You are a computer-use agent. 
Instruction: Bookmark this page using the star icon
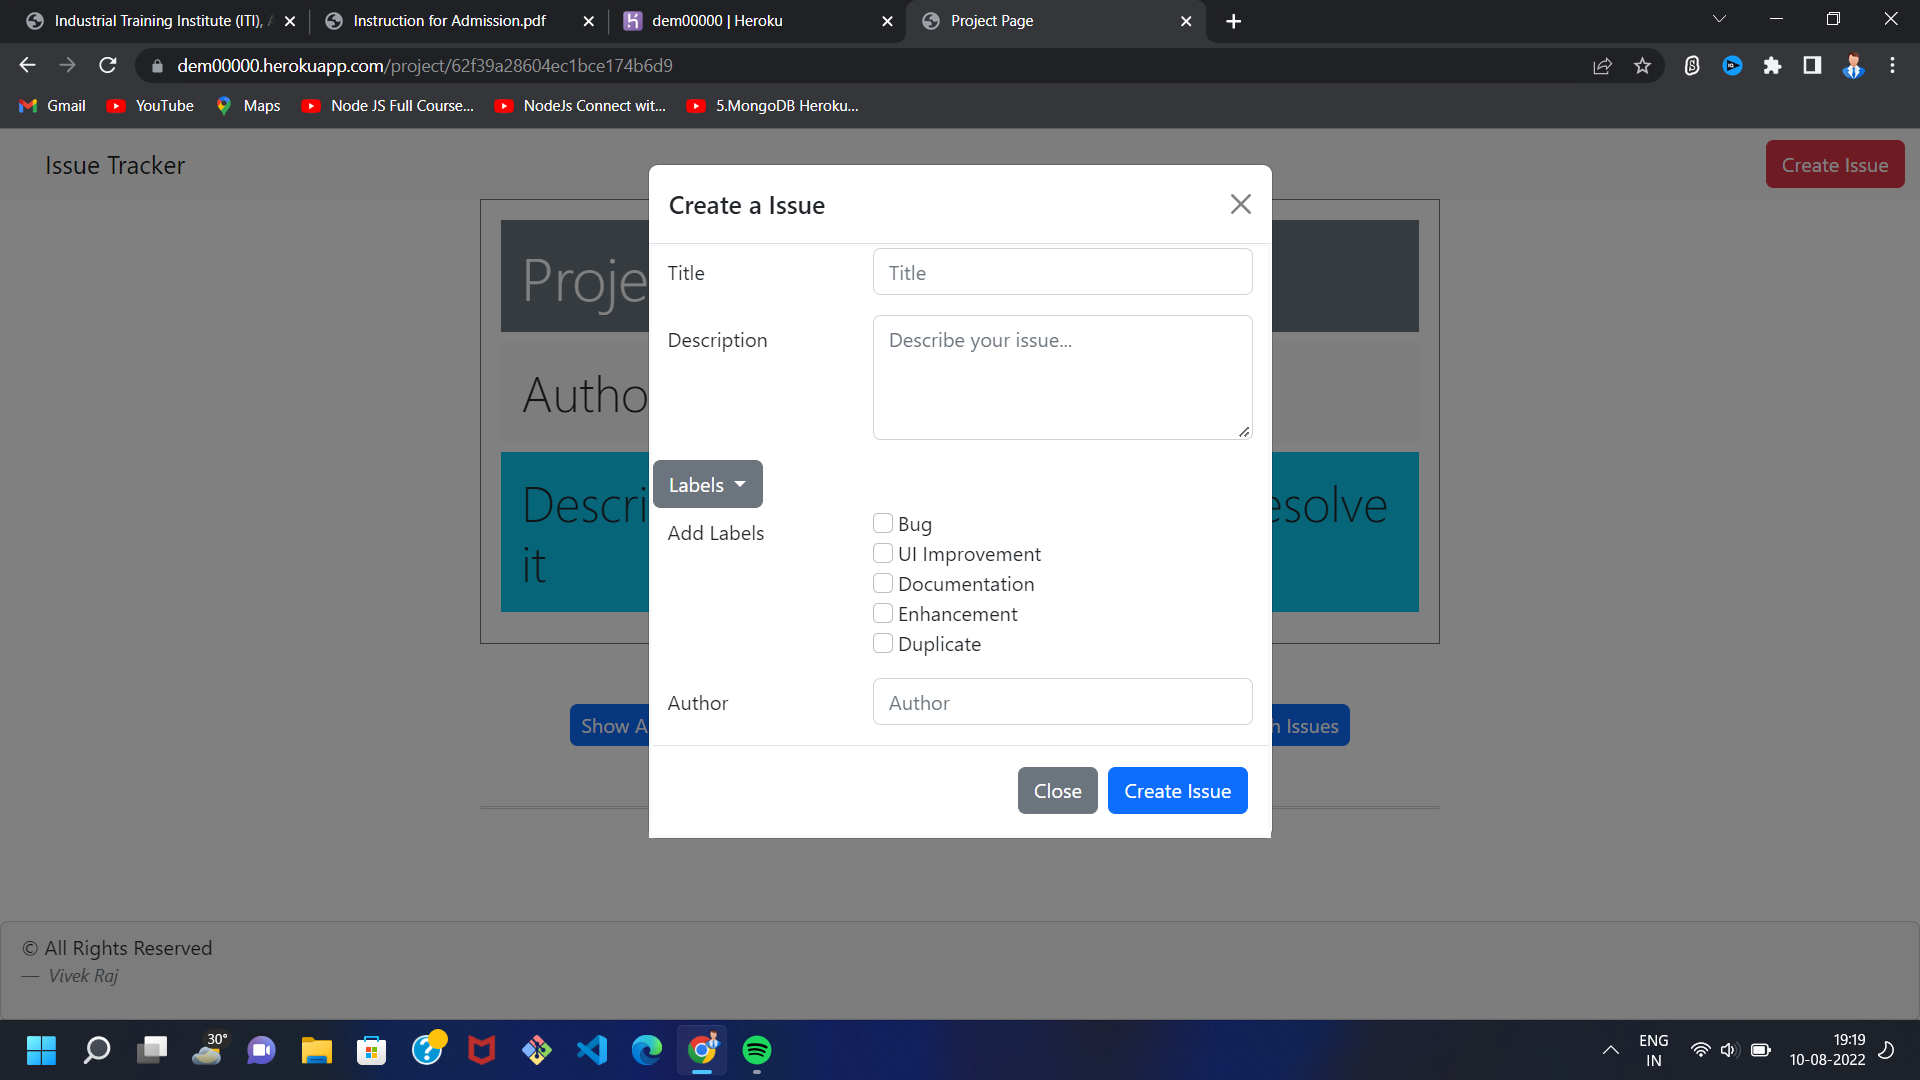click(1642, 65)
